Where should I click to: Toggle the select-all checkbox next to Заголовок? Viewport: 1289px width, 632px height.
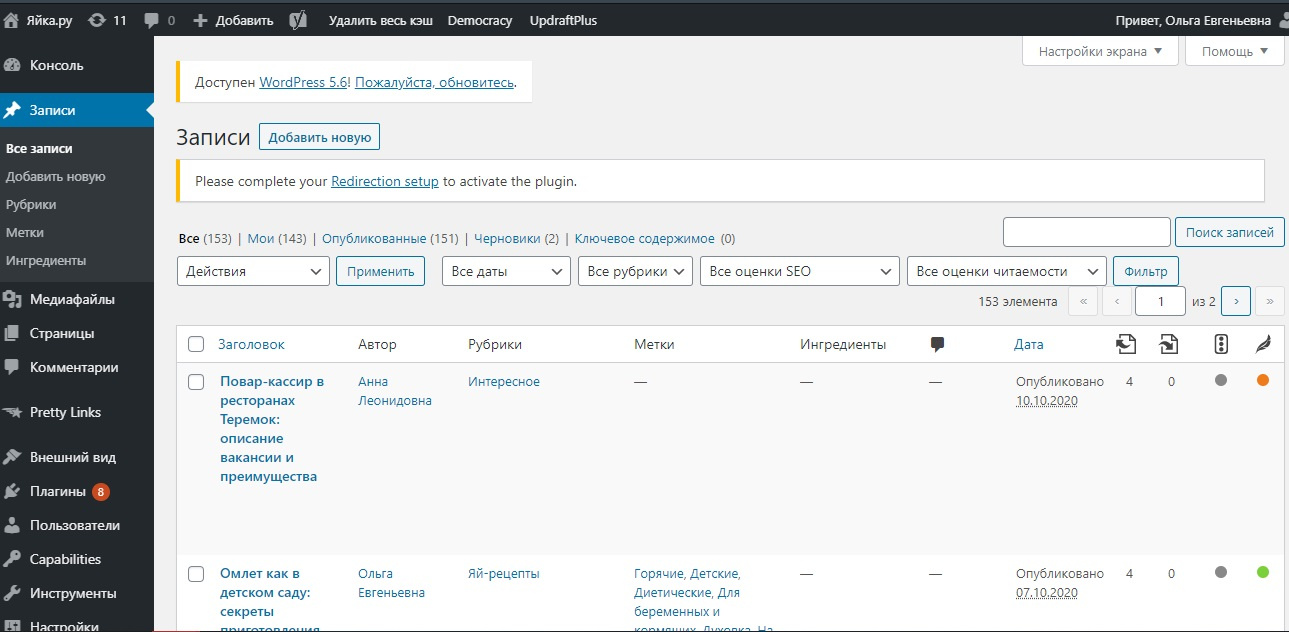(196, 345)
